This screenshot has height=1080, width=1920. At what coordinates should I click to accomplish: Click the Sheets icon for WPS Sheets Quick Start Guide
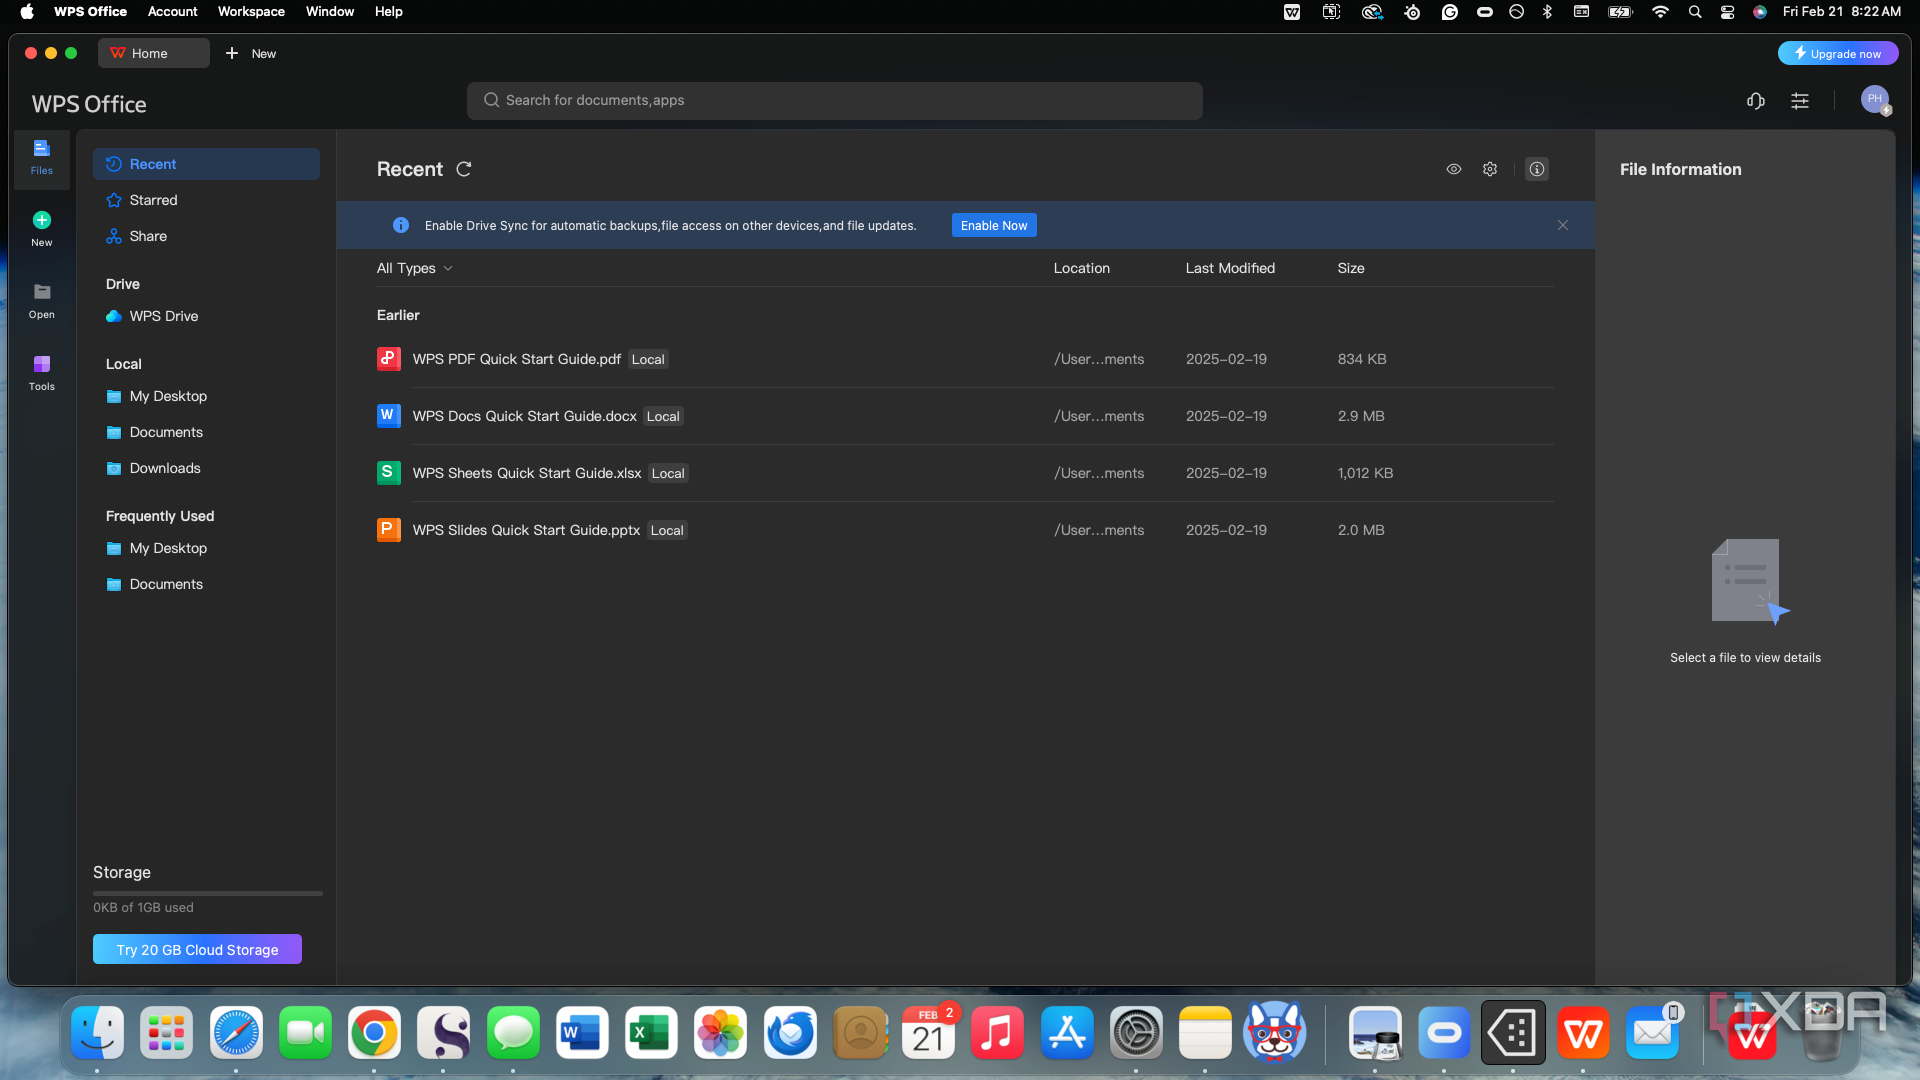pos(388,472)
